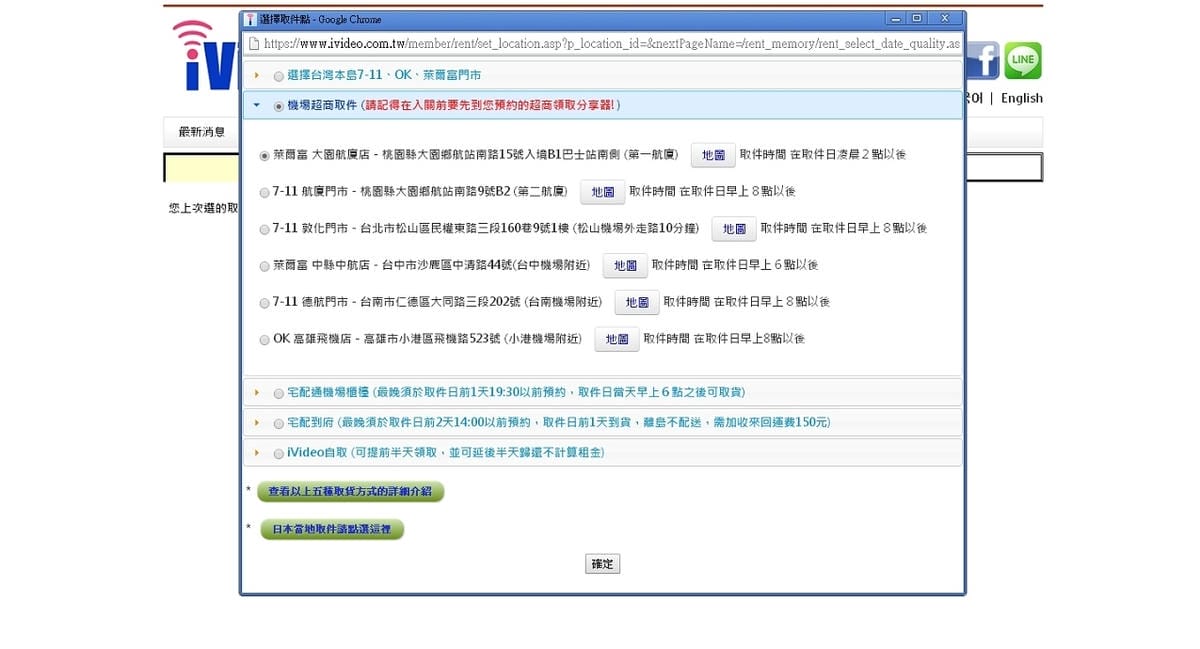
Task: Open 地圖 for 萊爾富 中縣中航店
Action: [625, 266]
